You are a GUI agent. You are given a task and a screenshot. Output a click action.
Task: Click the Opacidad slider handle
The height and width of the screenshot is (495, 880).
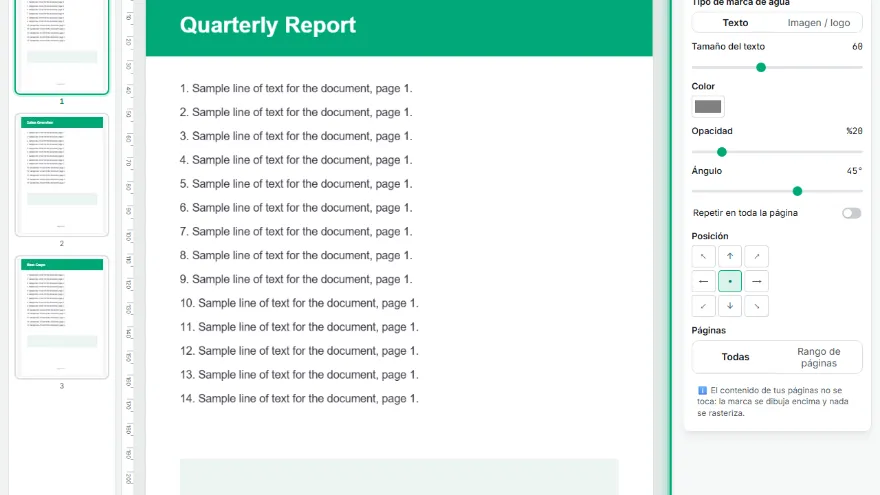722,152
